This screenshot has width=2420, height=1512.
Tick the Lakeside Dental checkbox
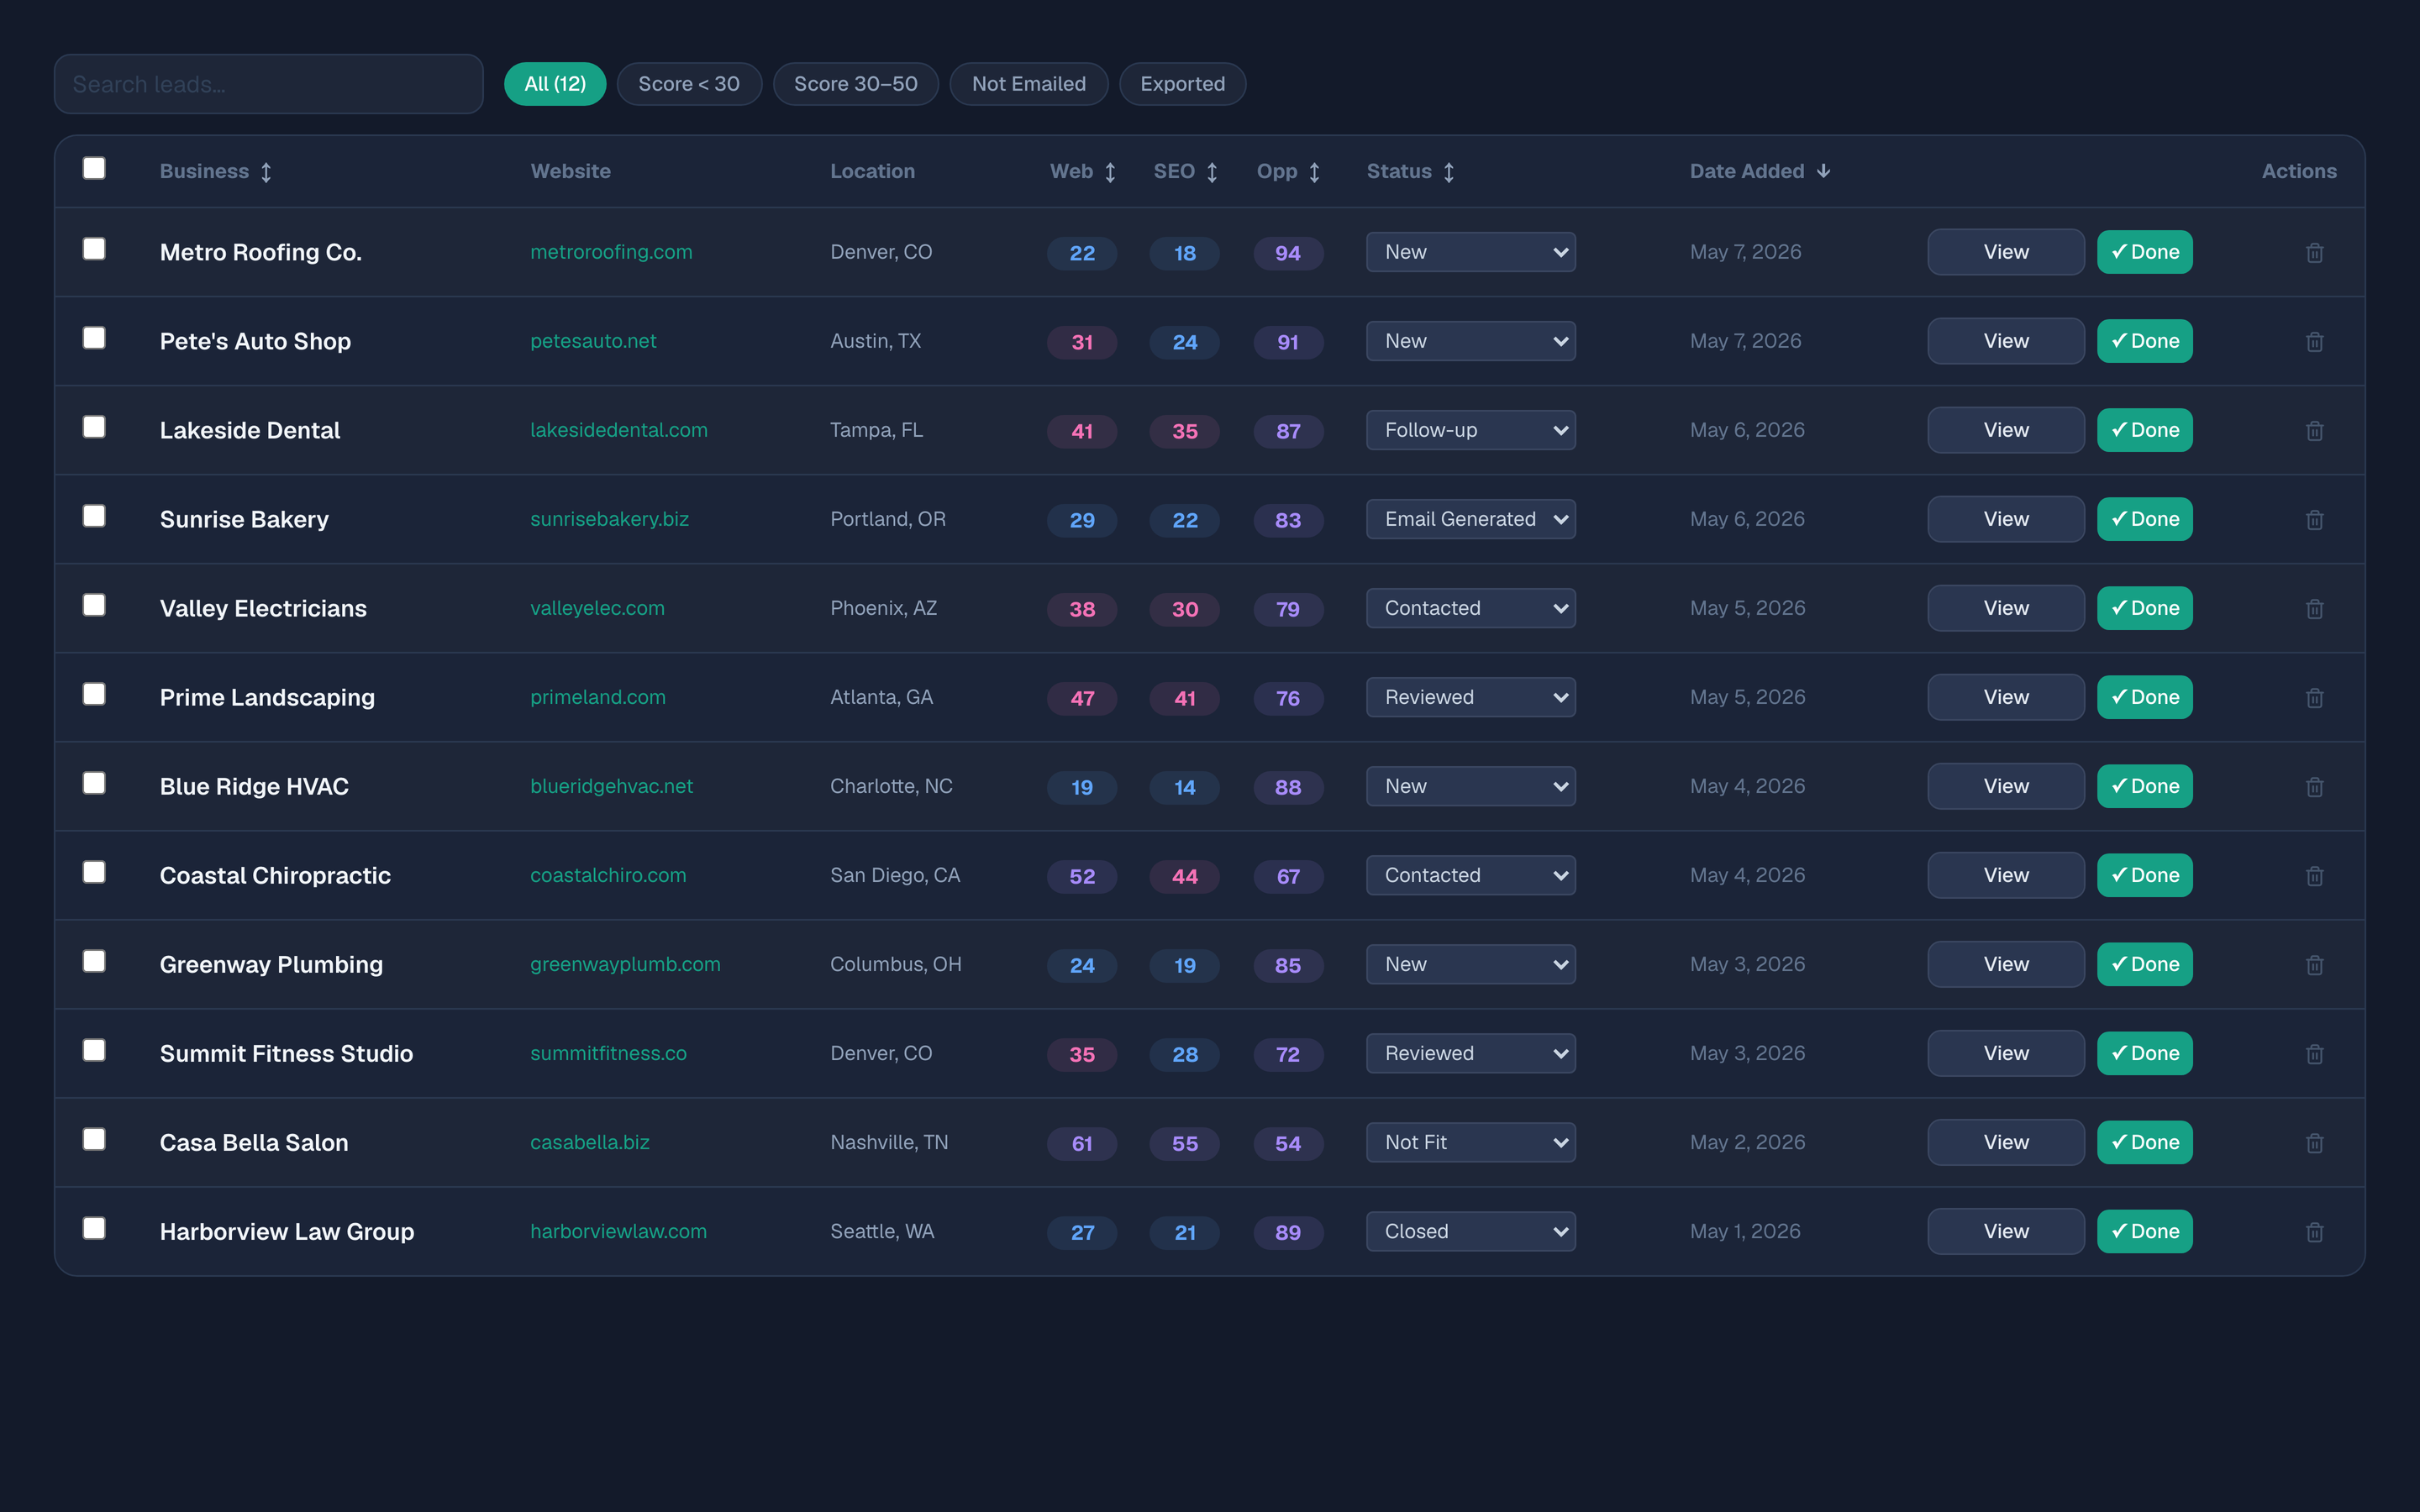tap(94, 427)
